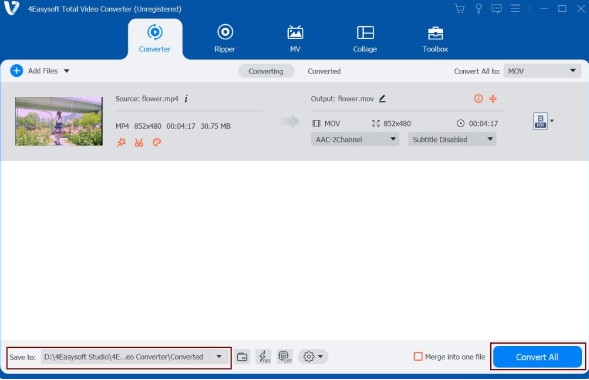Viewport: 589px width, 380px height.
Task: Open the enhance effects wand icon
Action: pos(121,142)
